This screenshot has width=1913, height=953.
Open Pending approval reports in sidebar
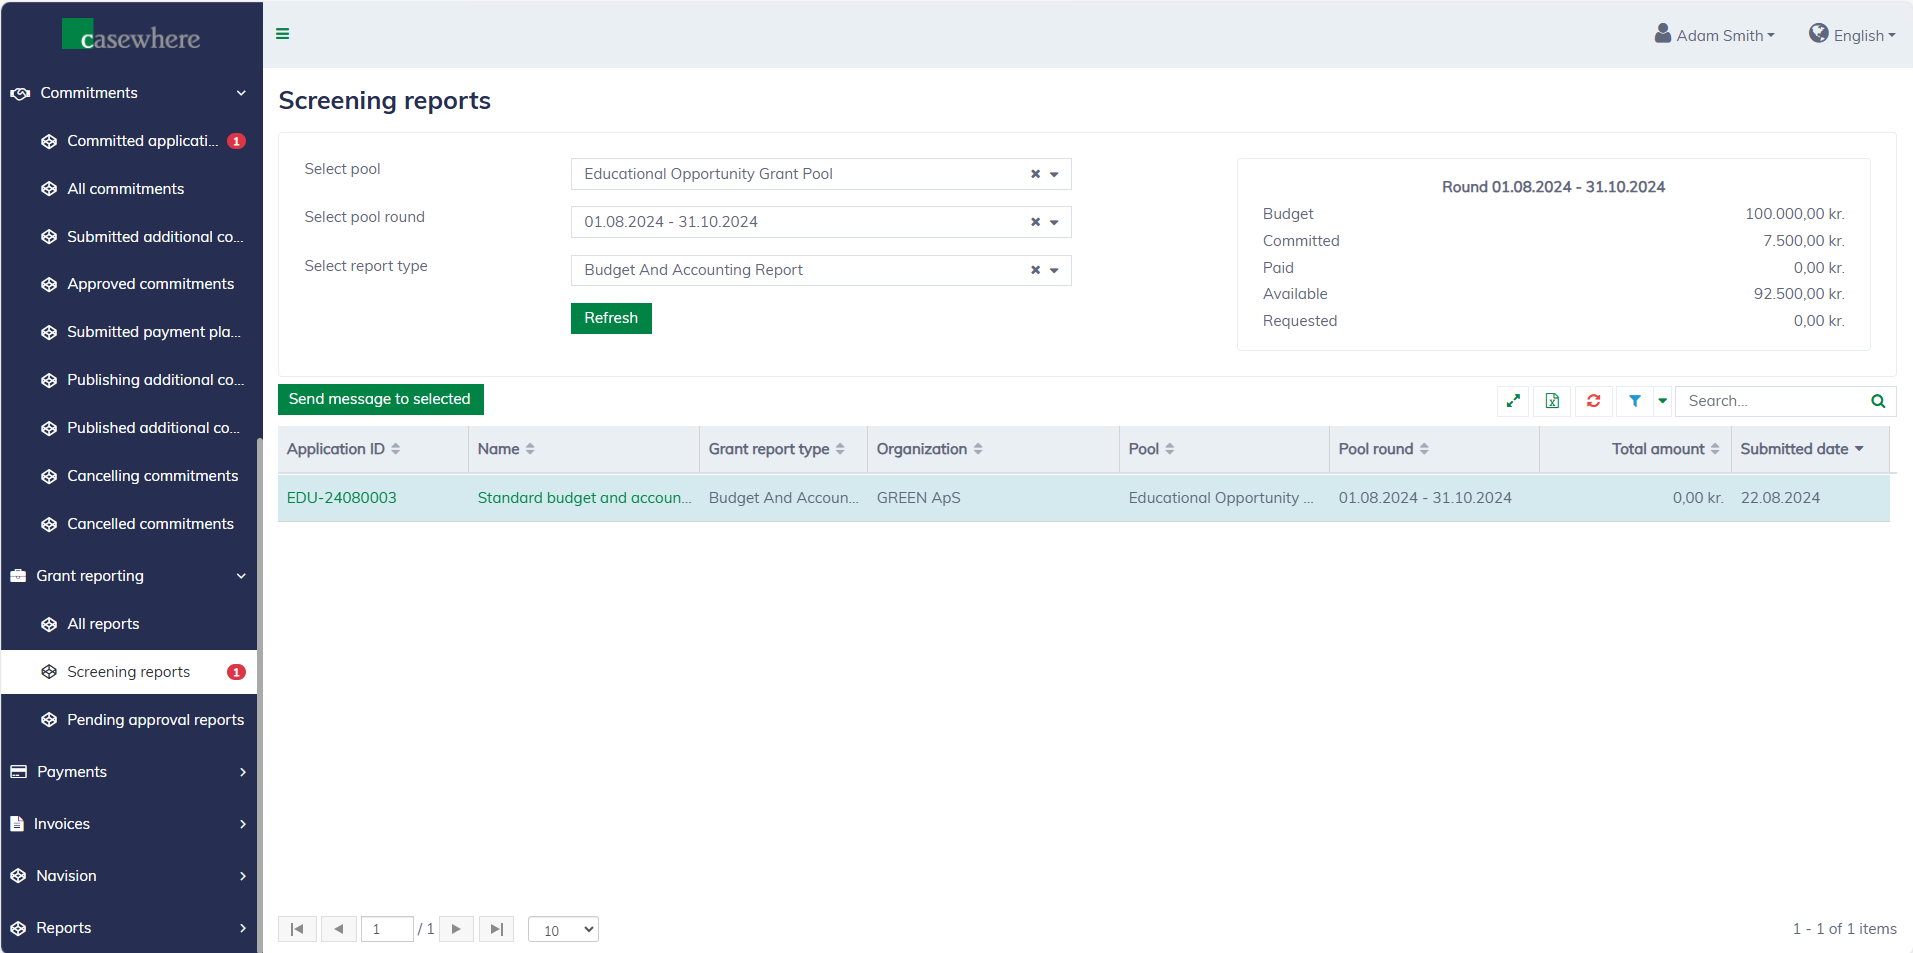[155, 720]
